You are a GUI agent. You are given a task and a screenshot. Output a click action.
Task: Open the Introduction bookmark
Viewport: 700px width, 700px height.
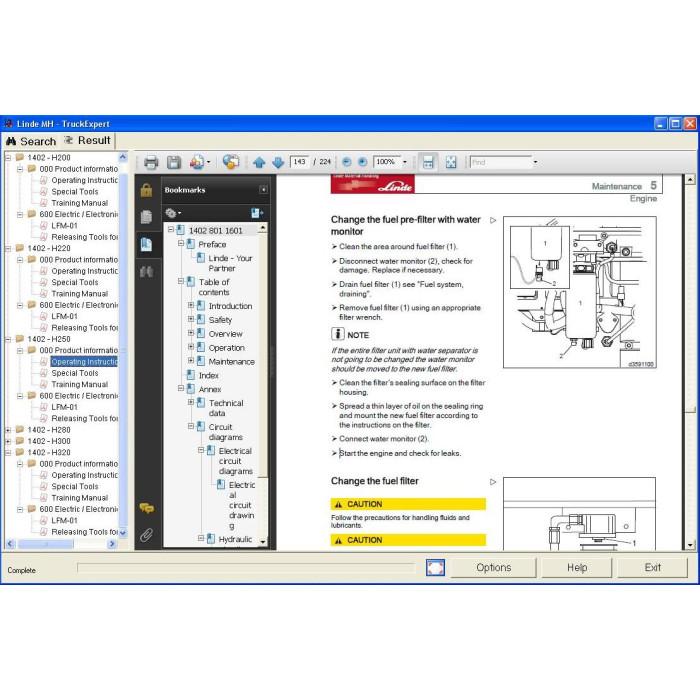pyautogui.click(x=230, y=306)
